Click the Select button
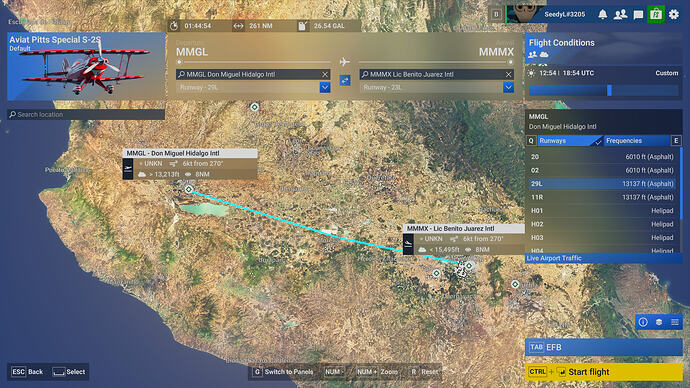The image size is (690, 388). 69,372
